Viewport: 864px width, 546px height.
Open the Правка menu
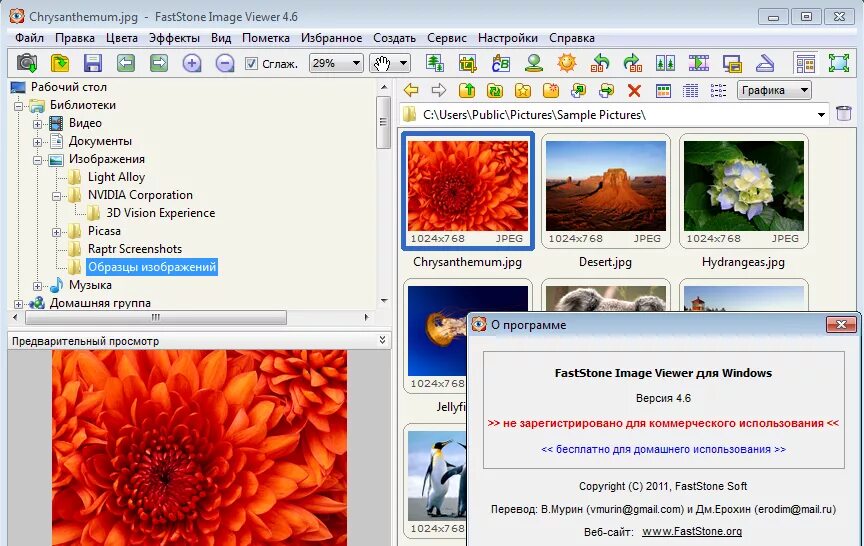pos(75,38)
